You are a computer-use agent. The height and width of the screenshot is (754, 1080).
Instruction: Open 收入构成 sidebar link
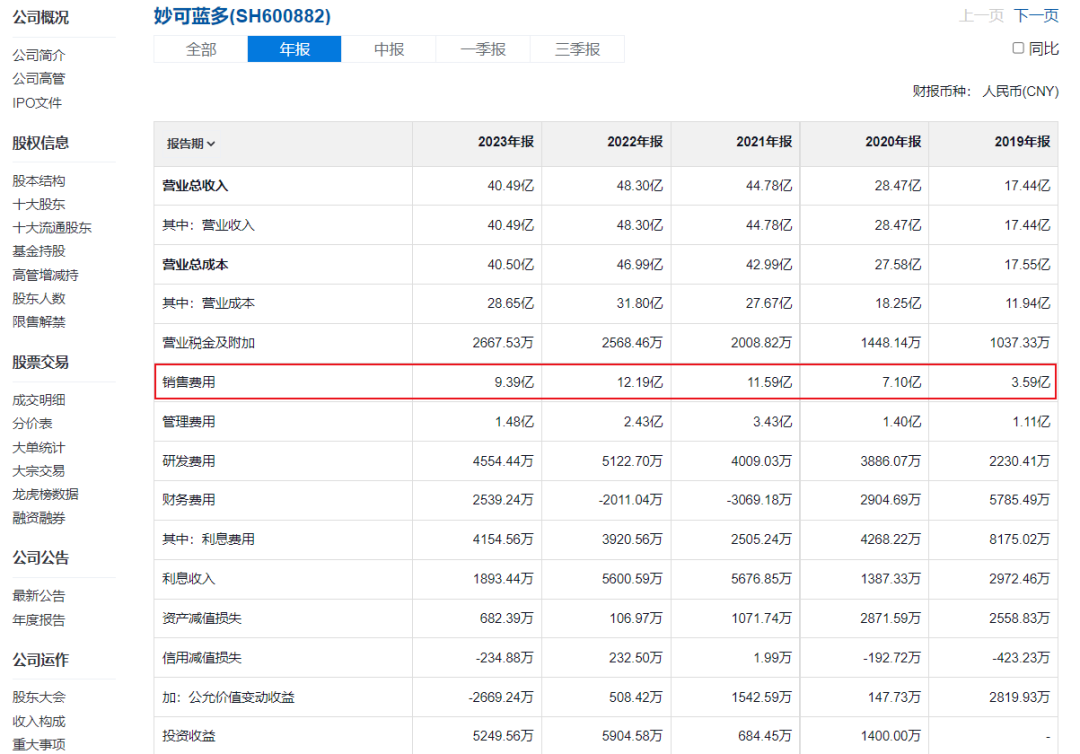(39, 722)
